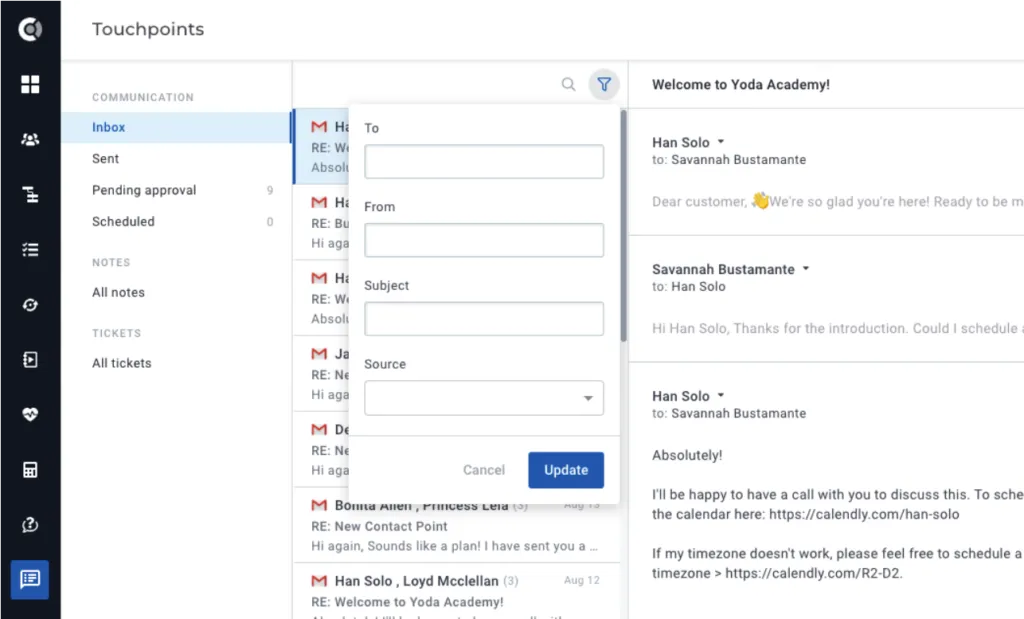Toggle the filter funnel icon
Viewport: 1024px width, 619px height.
(x=604, y=84)
